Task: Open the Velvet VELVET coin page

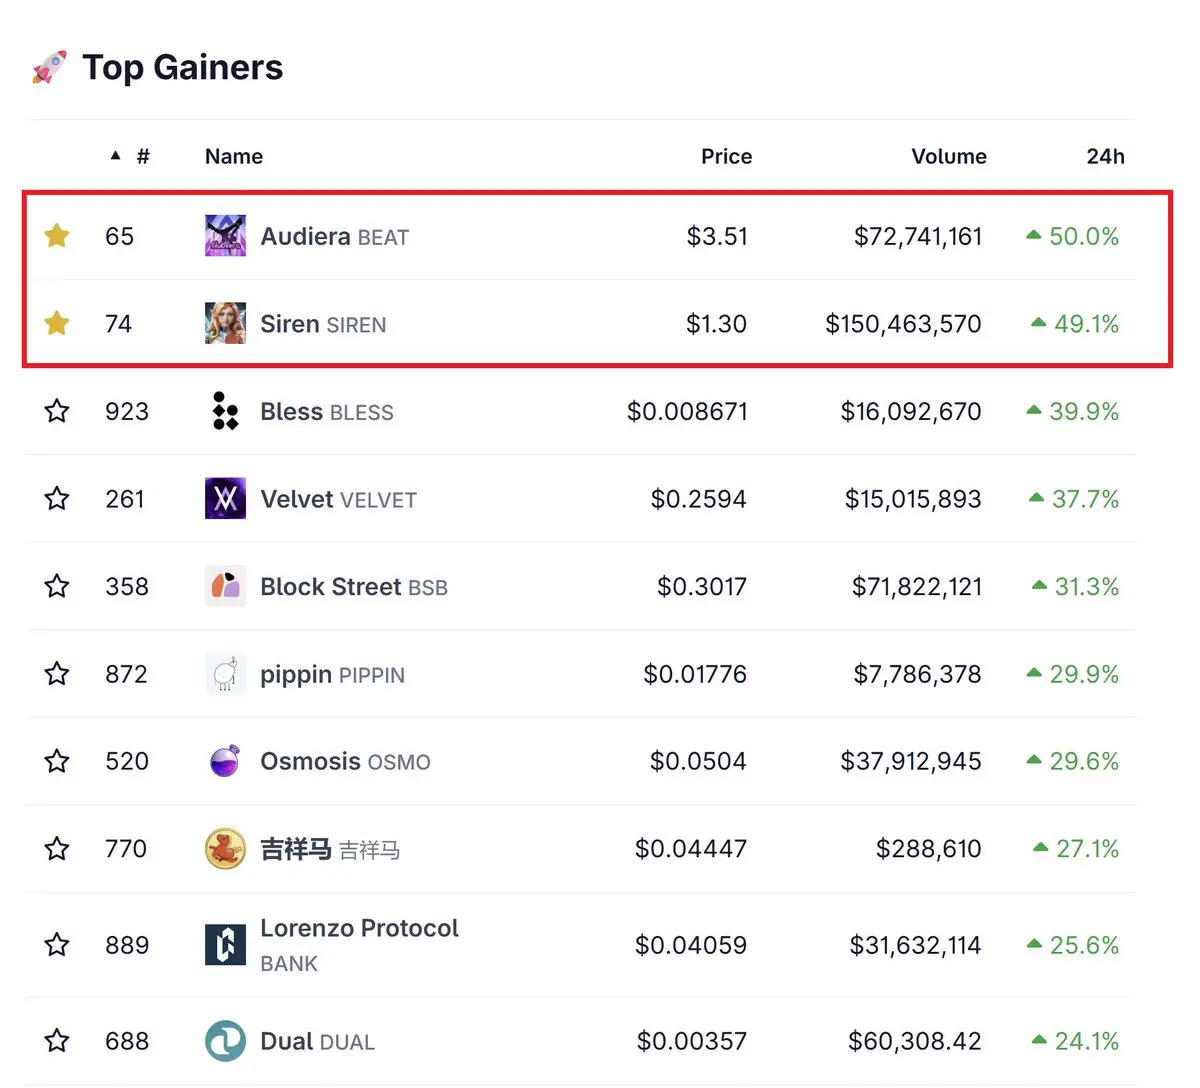Action: point(338,499)
